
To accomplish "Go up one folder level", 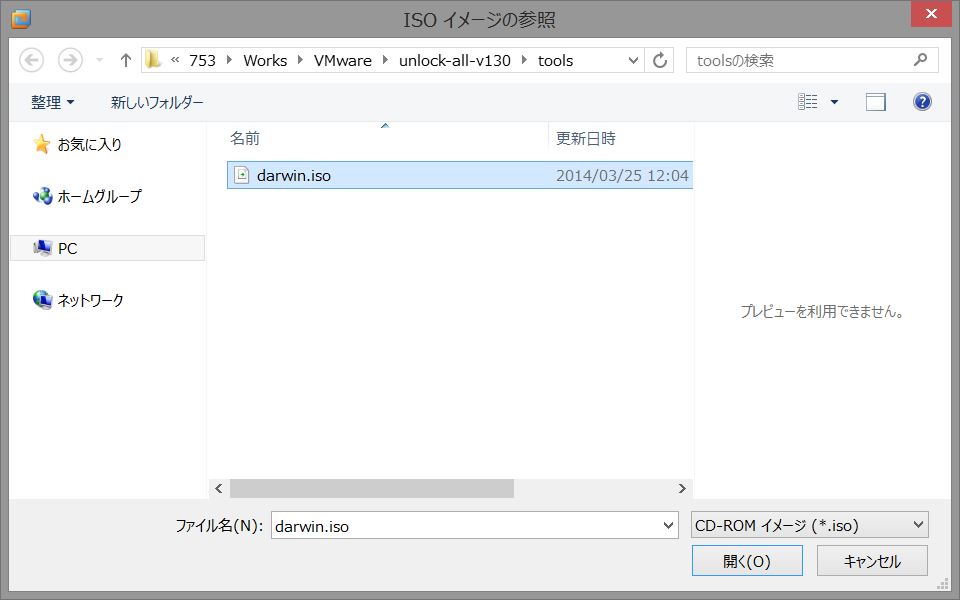I will 126,60.
